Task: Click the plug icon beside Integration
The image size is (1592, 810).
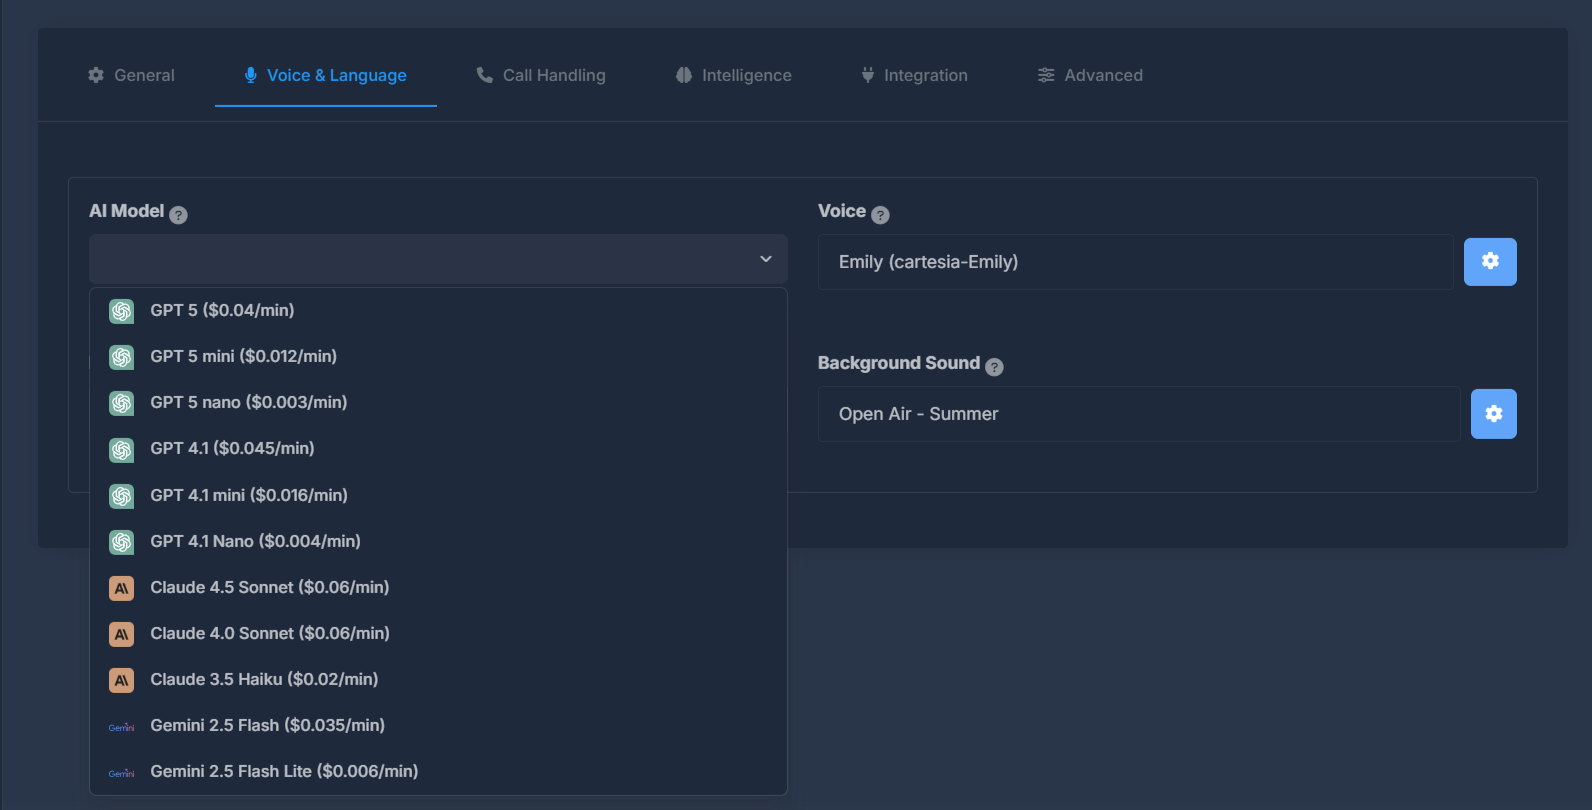Action: point(868,75)
